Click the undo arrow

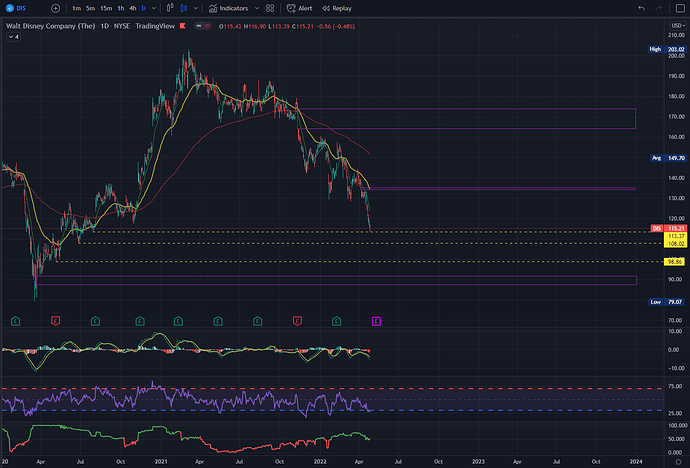642,8
